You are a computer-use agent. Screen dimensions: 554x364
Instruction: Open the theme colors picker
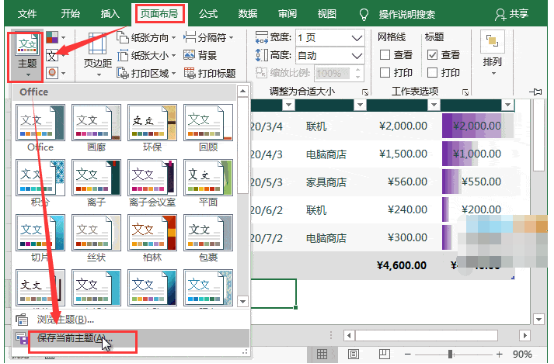pos(56,37)
